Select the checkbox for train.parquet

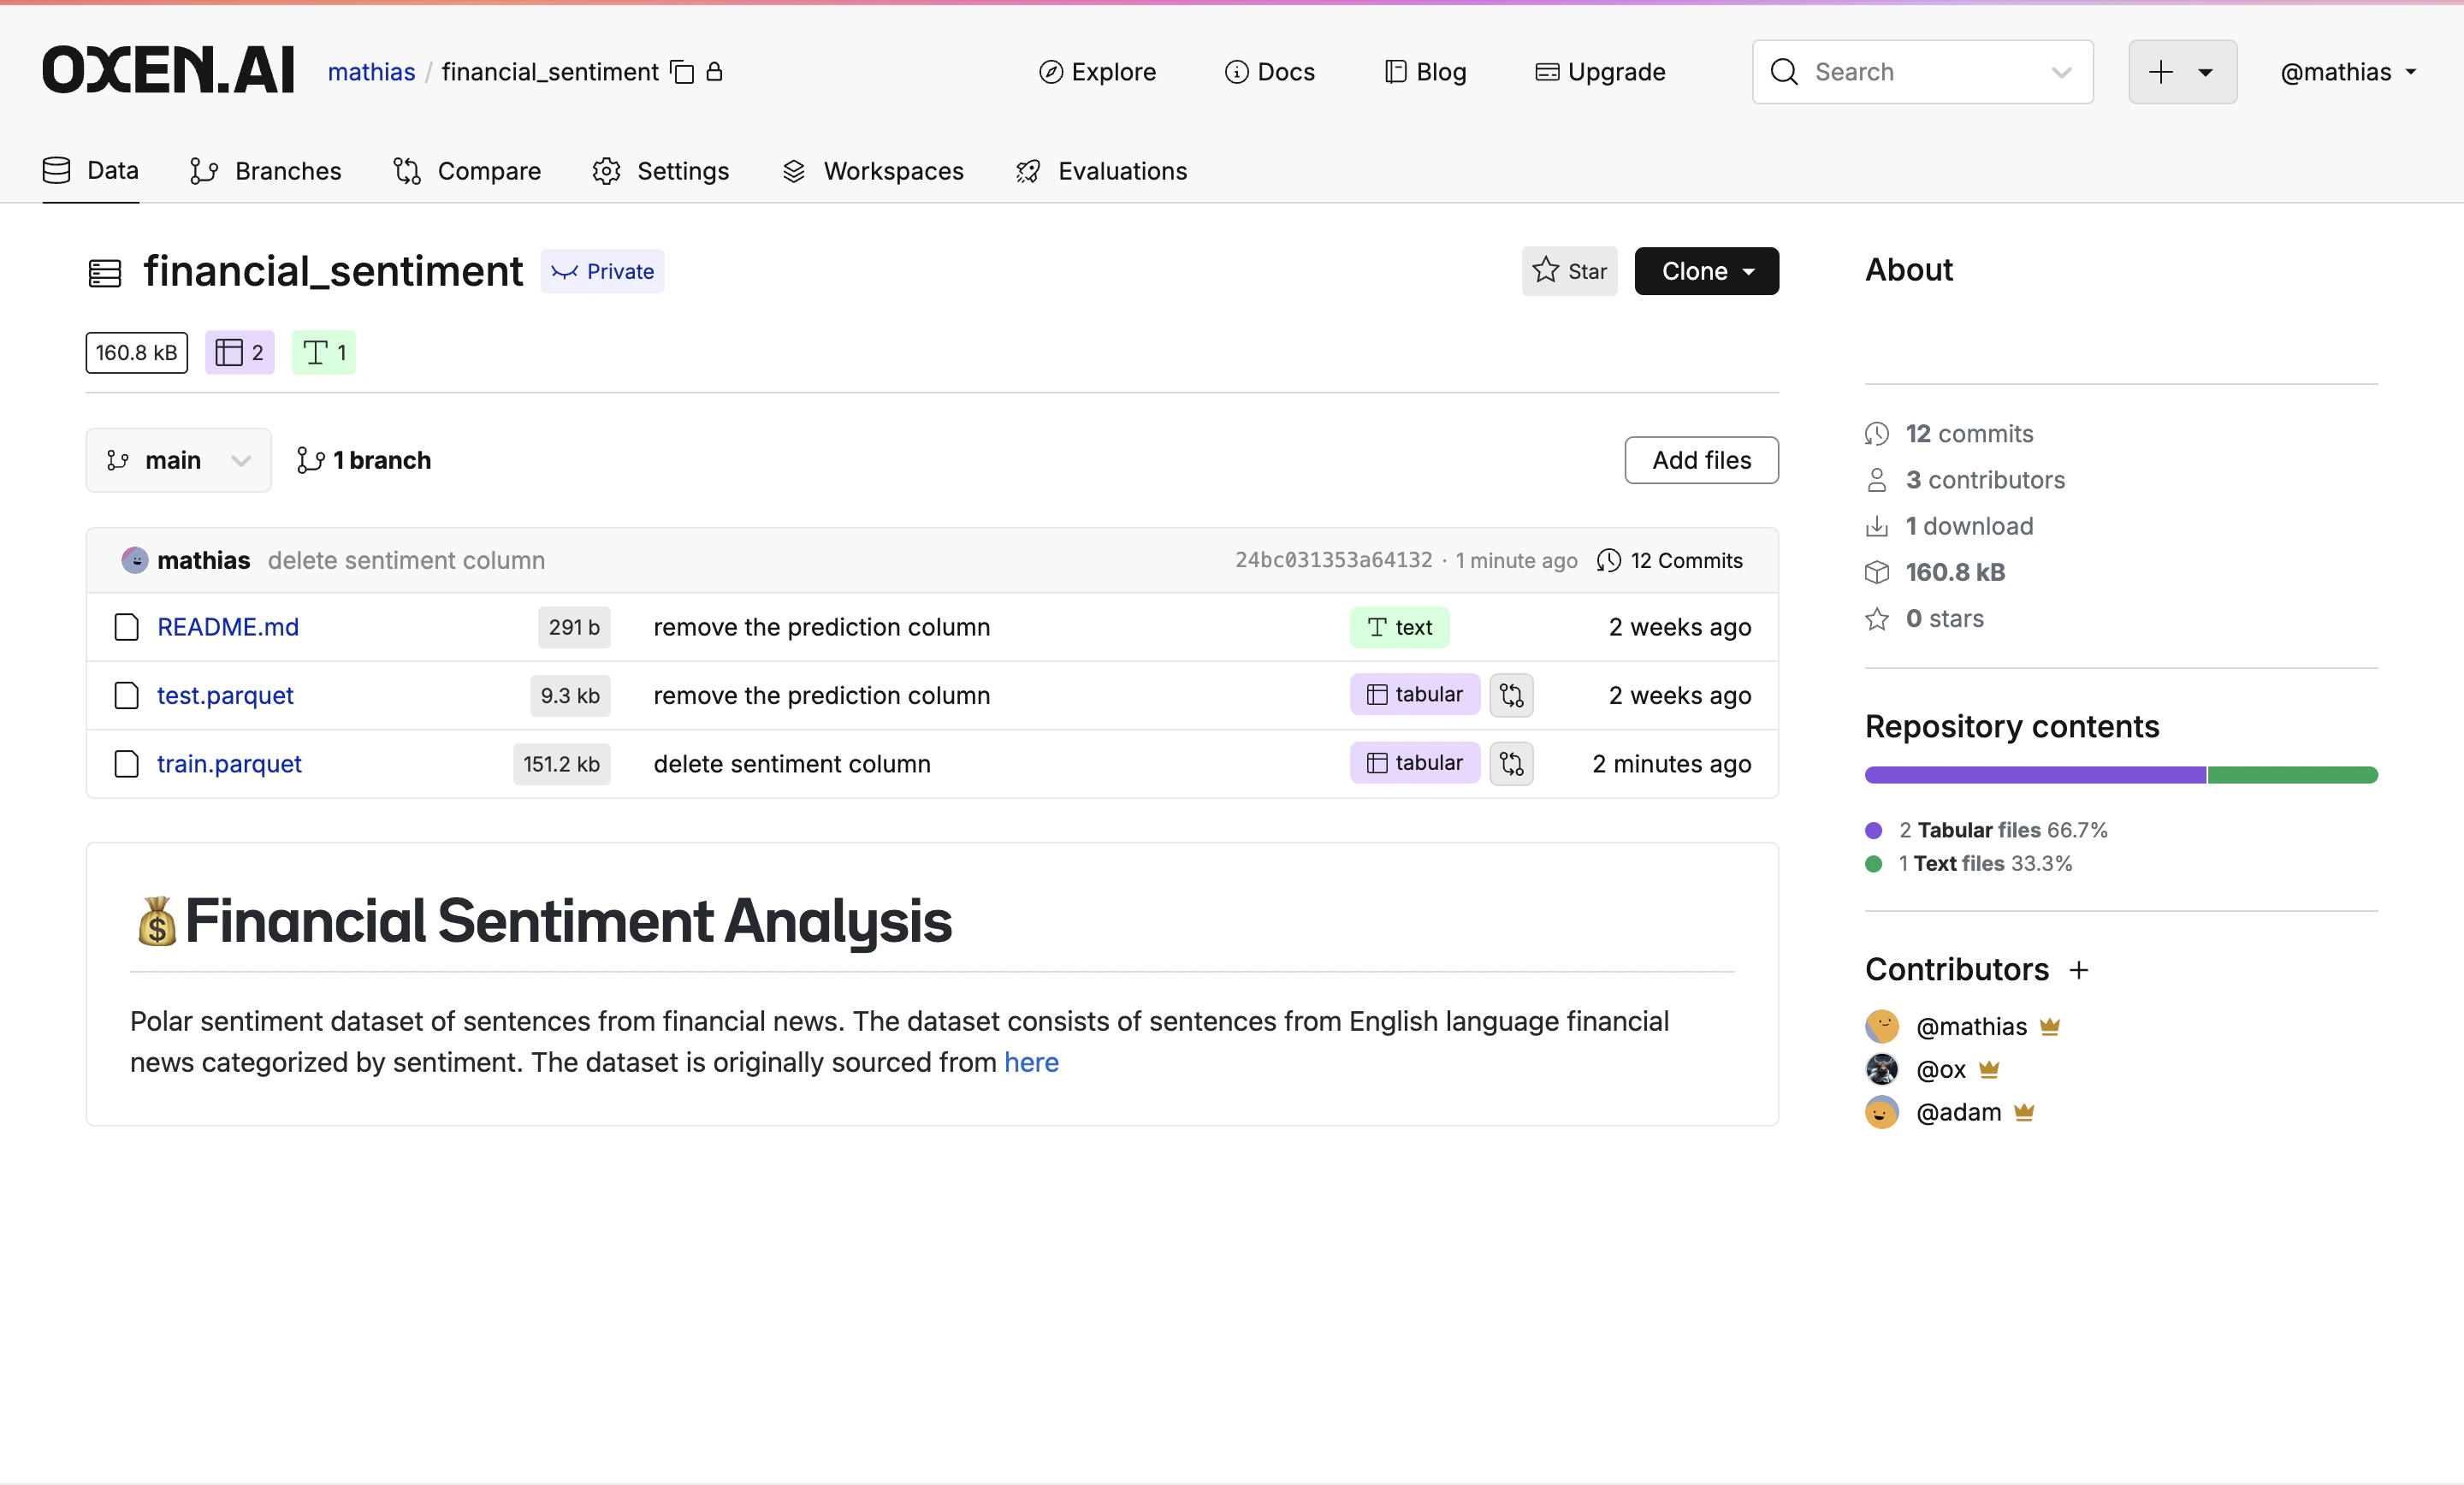coord(126,764)
